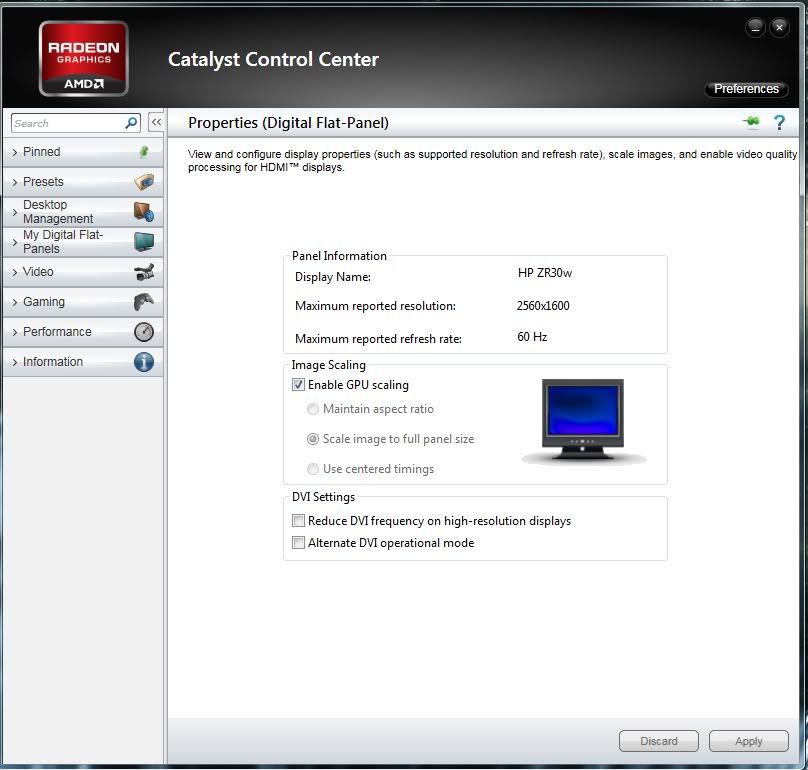
Task: Expand the Presets section arrow
Action: tap(14, 182)
